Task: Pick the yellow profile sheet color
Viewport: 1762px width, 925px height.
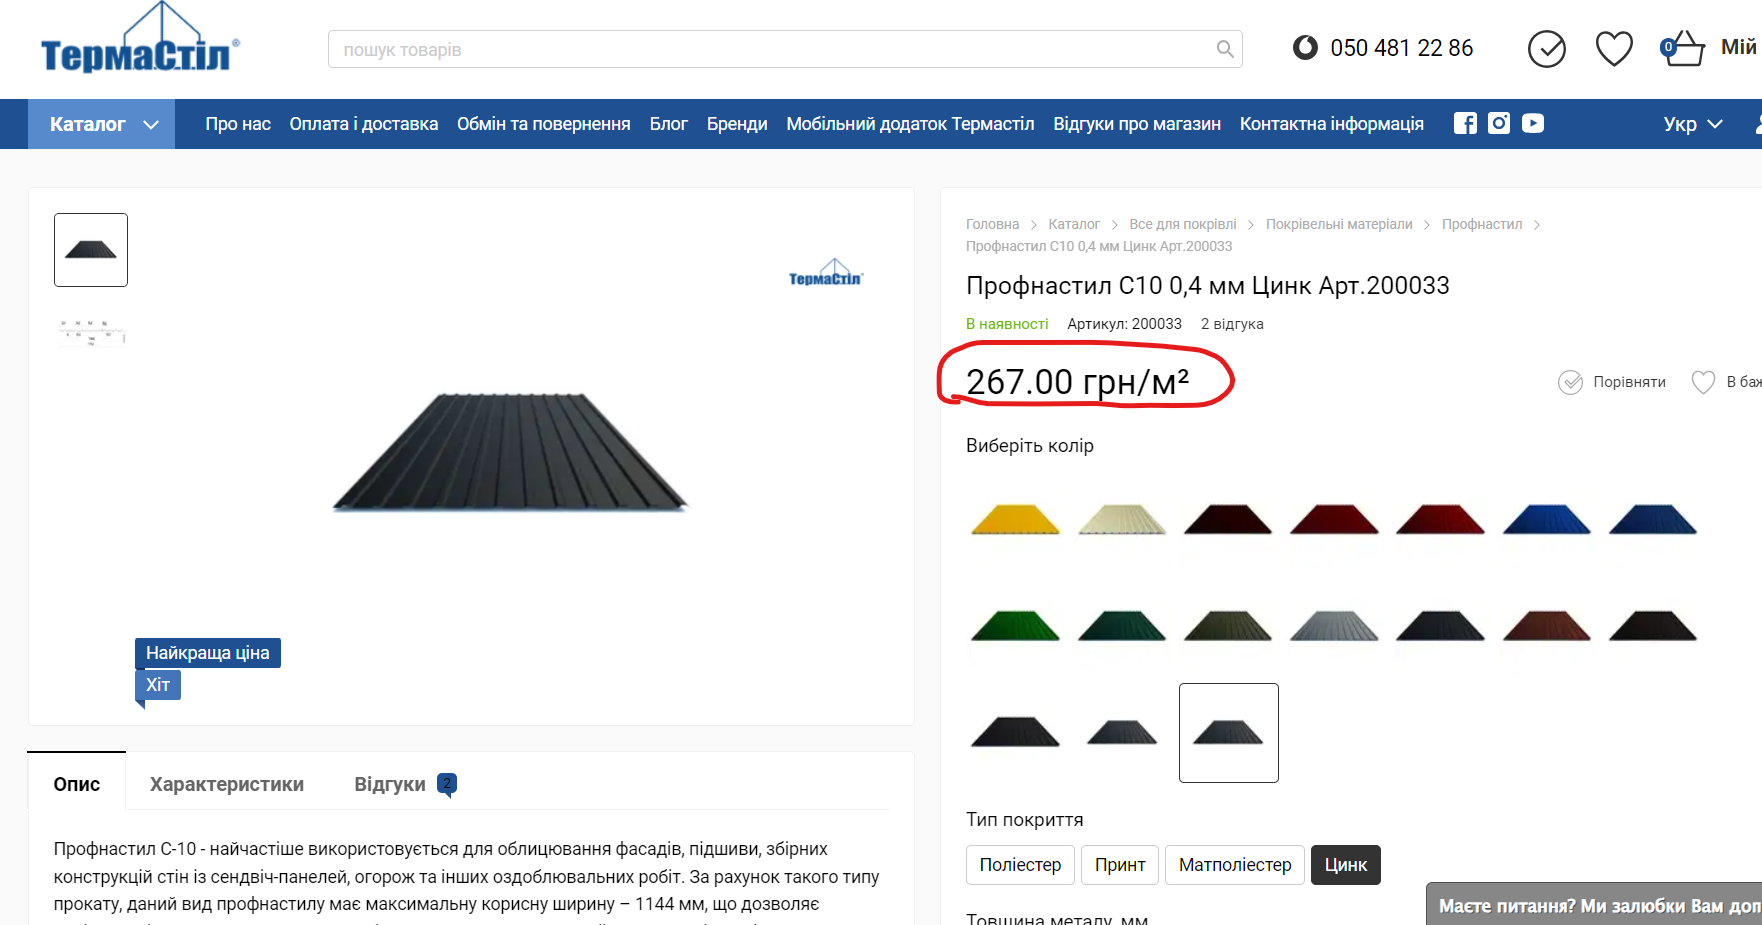Action: tap(1015, 520)
